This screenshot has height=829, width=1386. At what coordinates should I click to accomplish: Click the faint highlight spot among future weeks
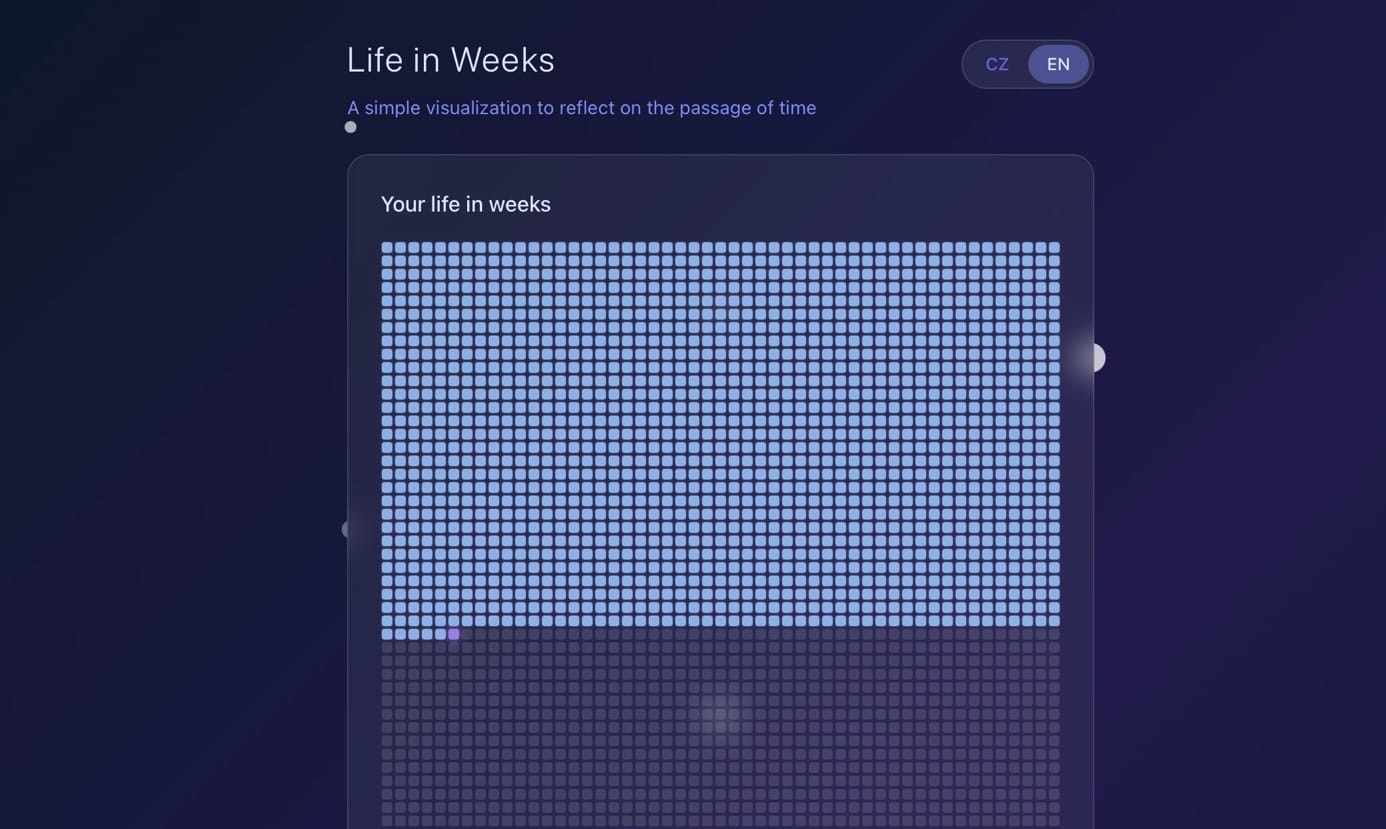pos(719,715)
